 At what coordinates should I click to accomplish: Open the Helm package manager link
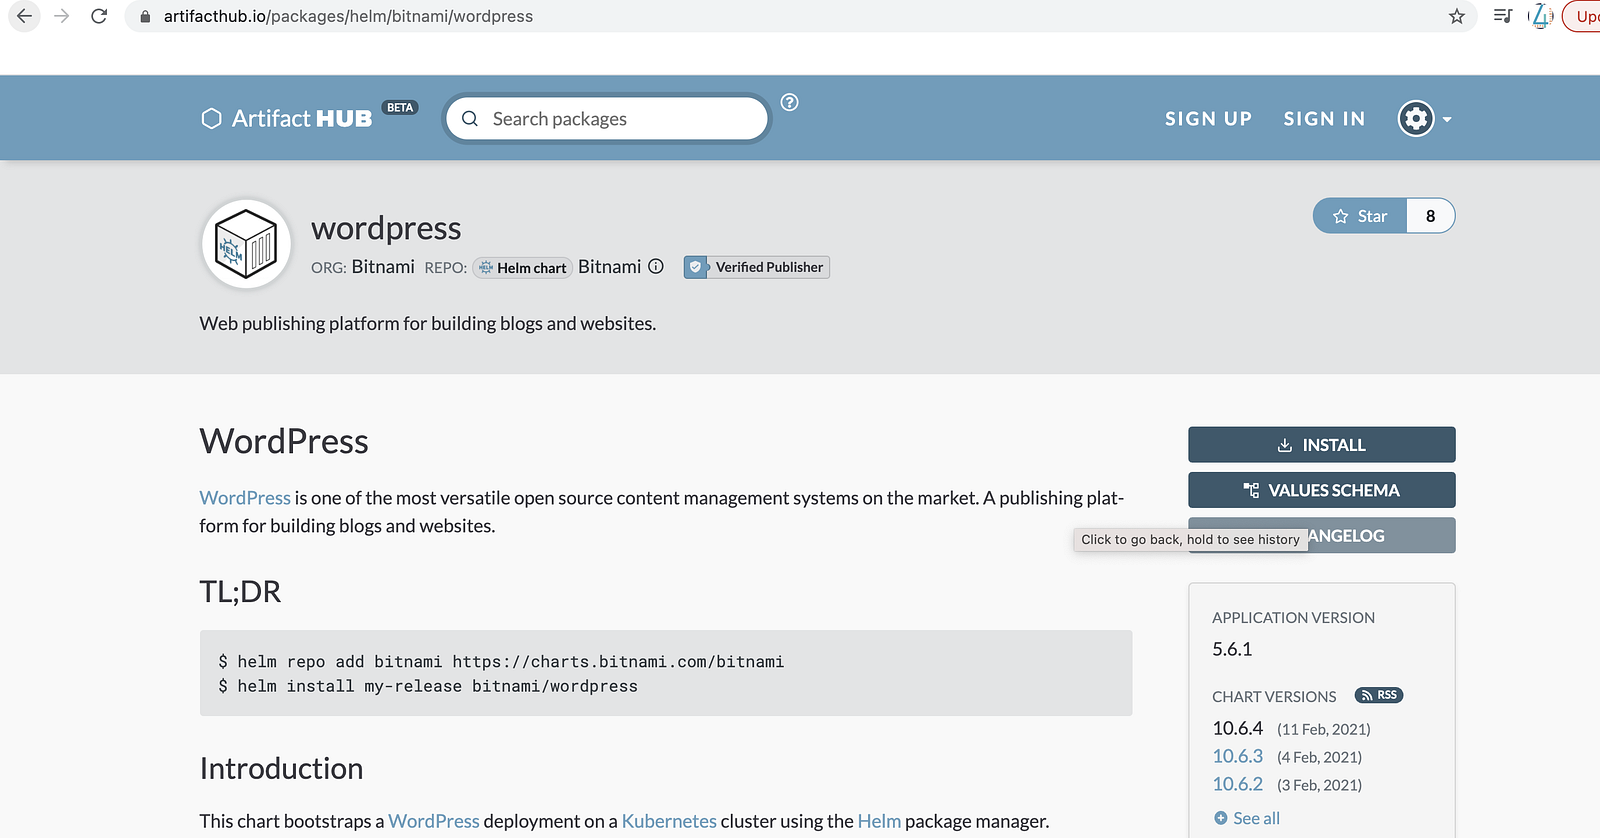[879, 821]
